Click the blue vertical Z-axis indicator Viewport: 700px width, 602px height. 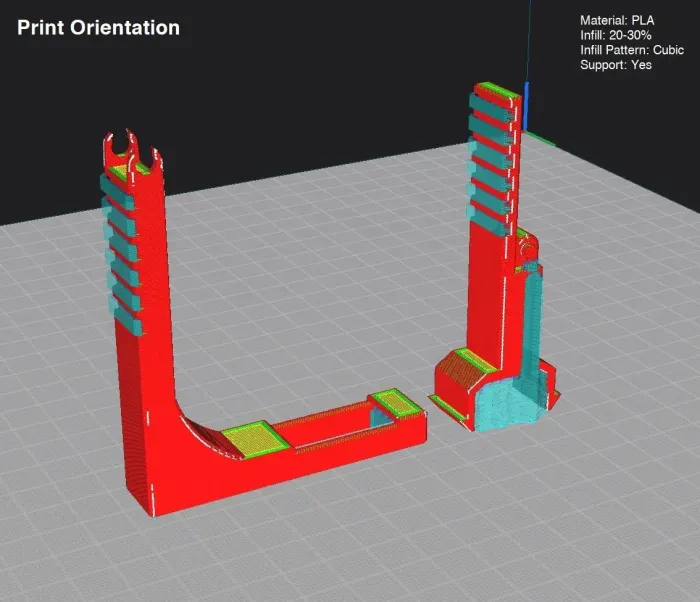527,105
